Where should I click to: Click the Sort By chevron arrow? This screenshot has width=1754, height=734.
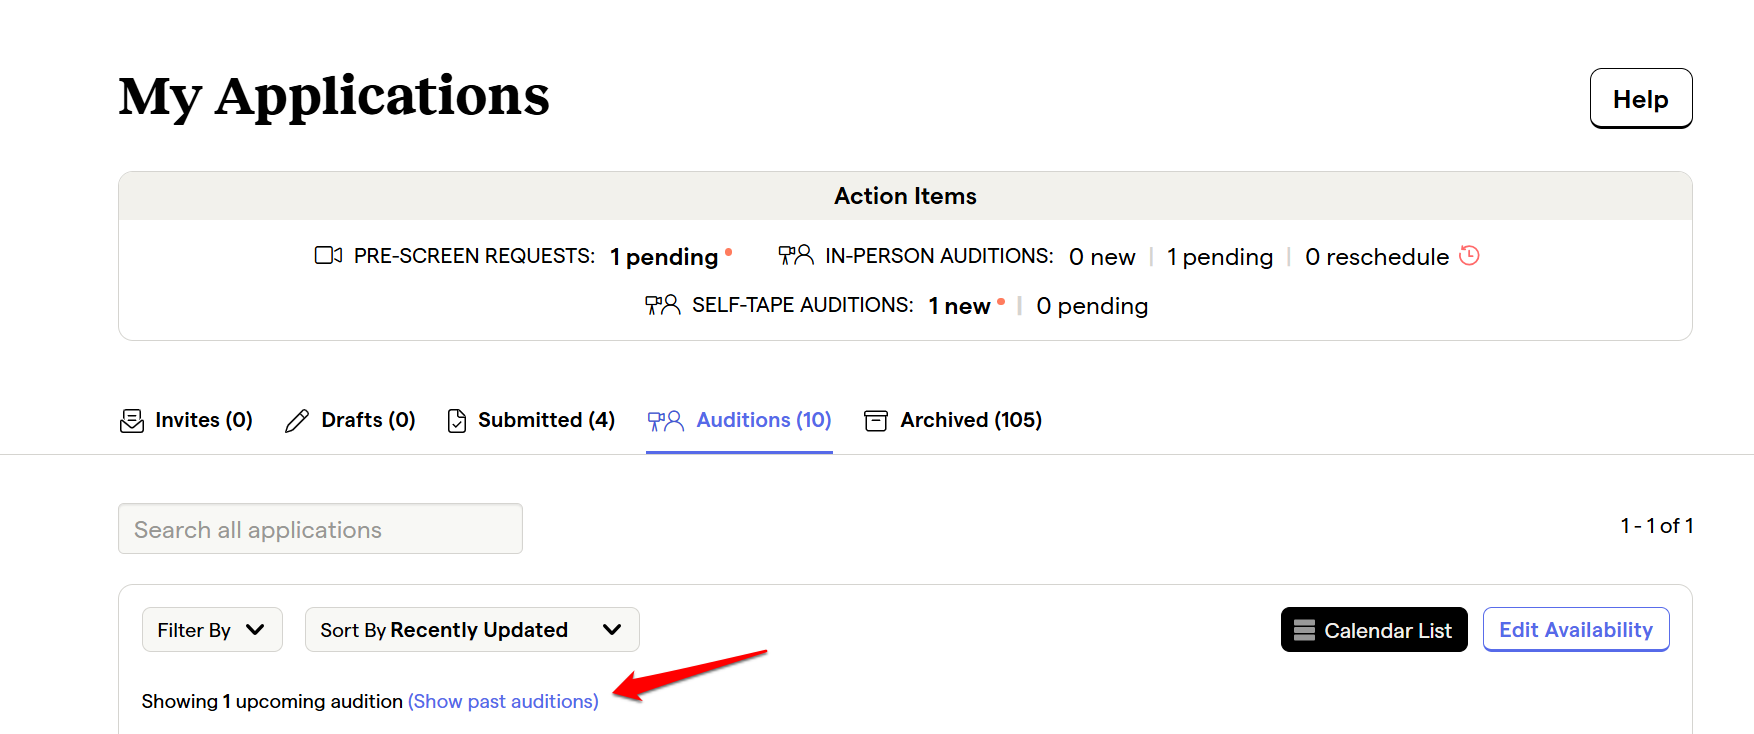point(612,630)
